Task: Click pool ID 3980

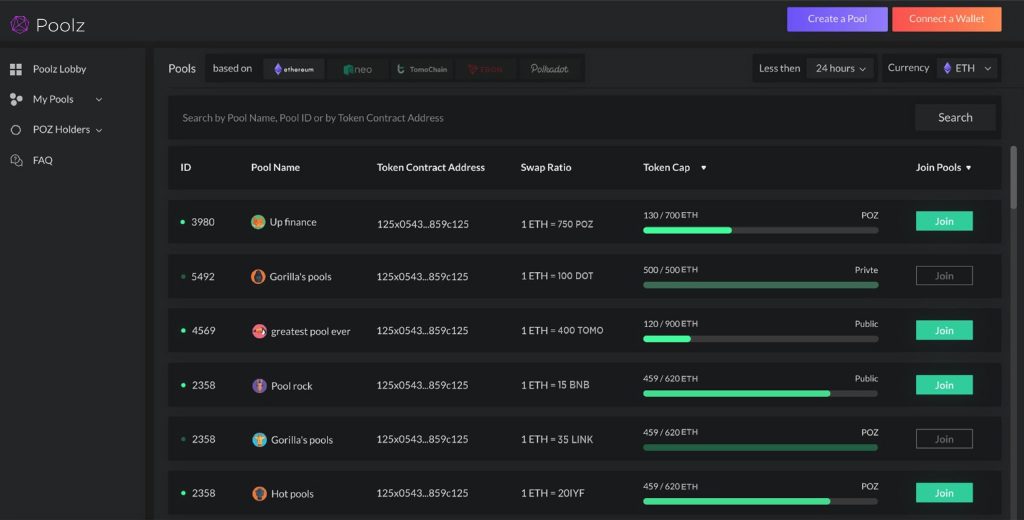Action: tap(203, 222)
